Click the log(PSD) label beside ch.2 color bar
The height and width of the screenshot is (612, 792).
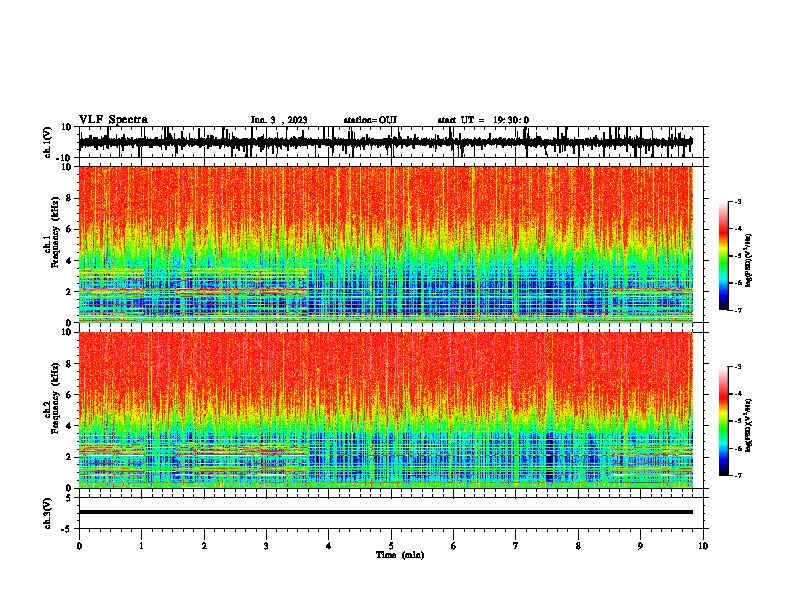748,425
